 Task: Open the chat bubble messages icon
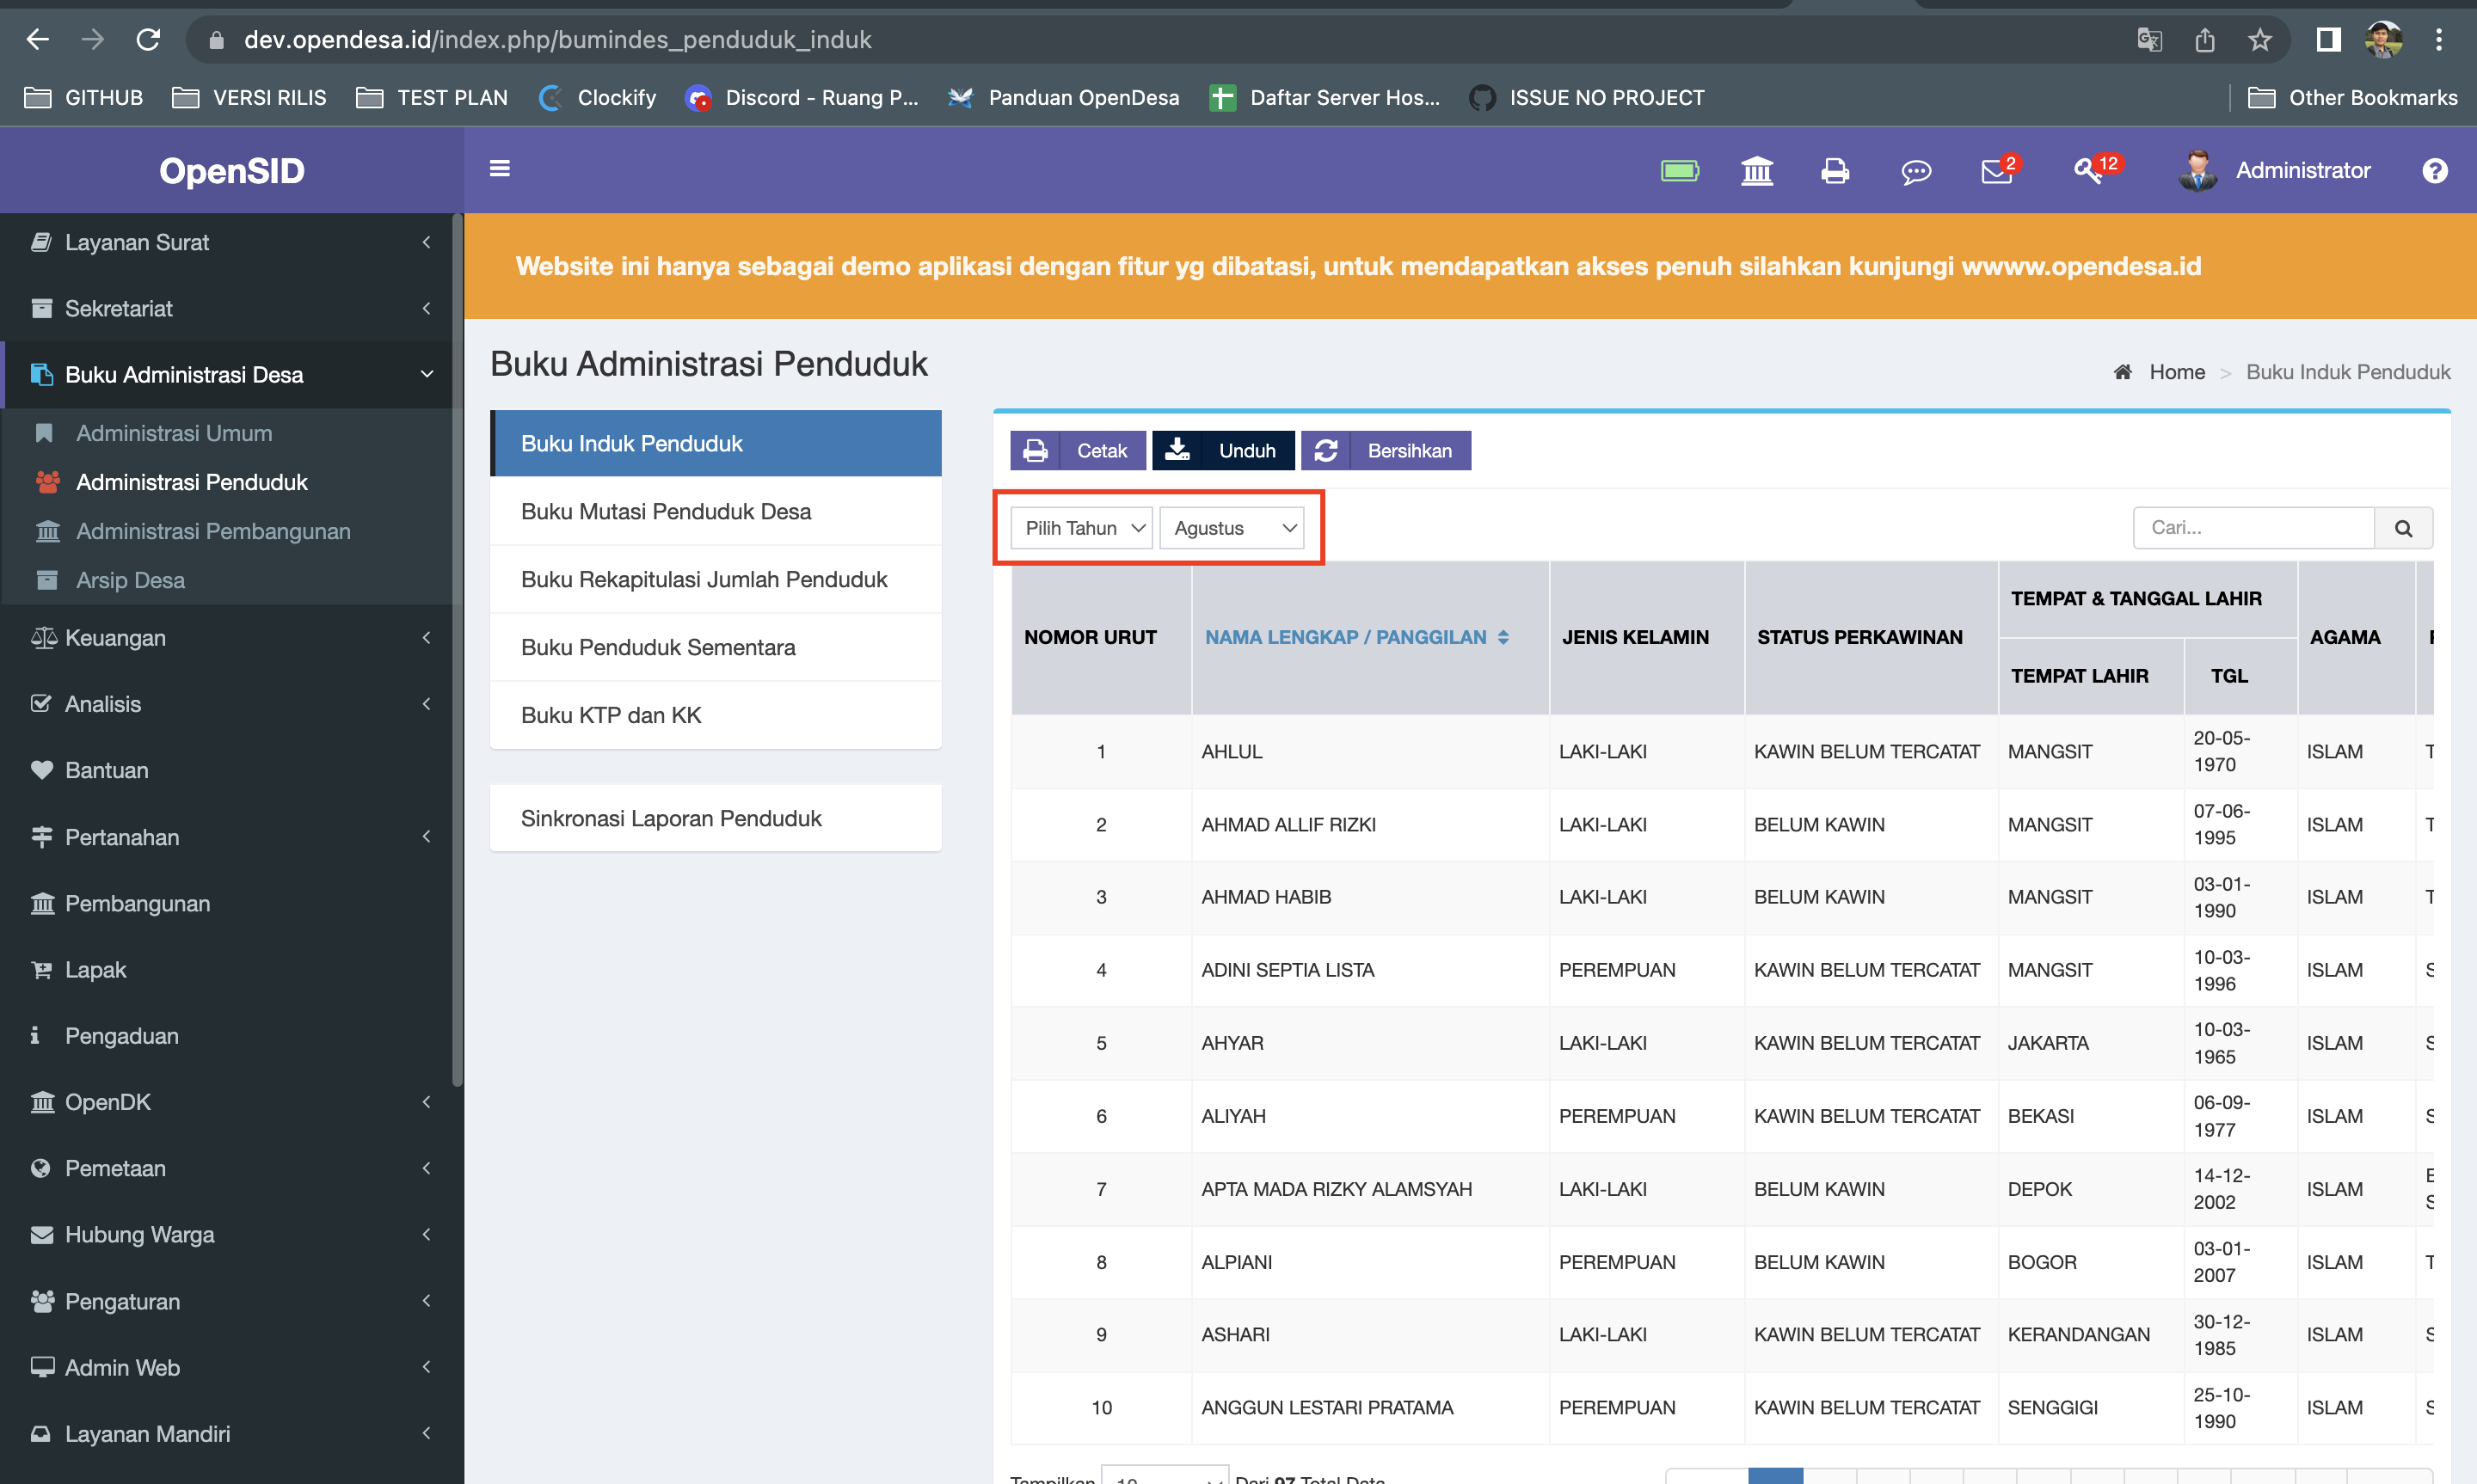(x=1915, y=172)
